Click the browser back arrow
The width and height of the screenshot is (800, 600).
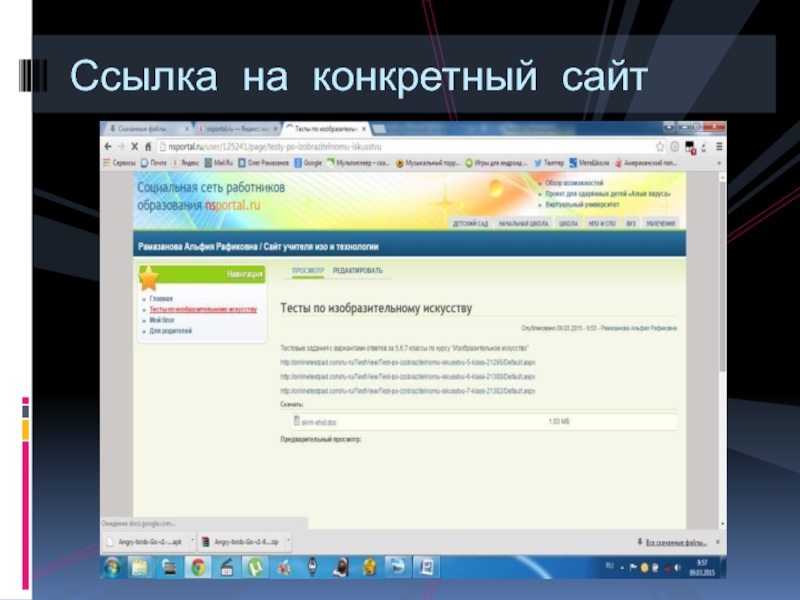pos(108,146)
